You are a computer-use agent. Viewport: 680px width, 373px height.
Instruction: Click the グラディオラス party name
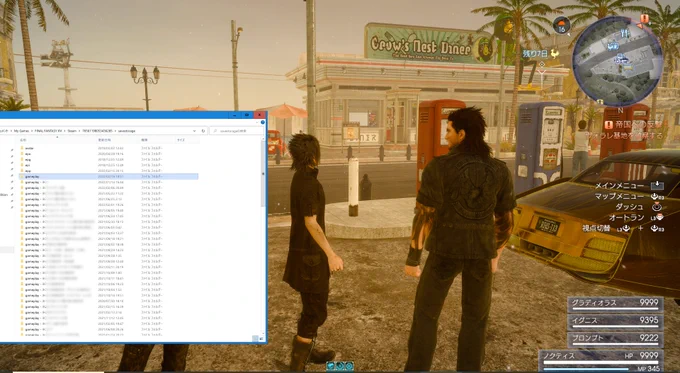594,303
